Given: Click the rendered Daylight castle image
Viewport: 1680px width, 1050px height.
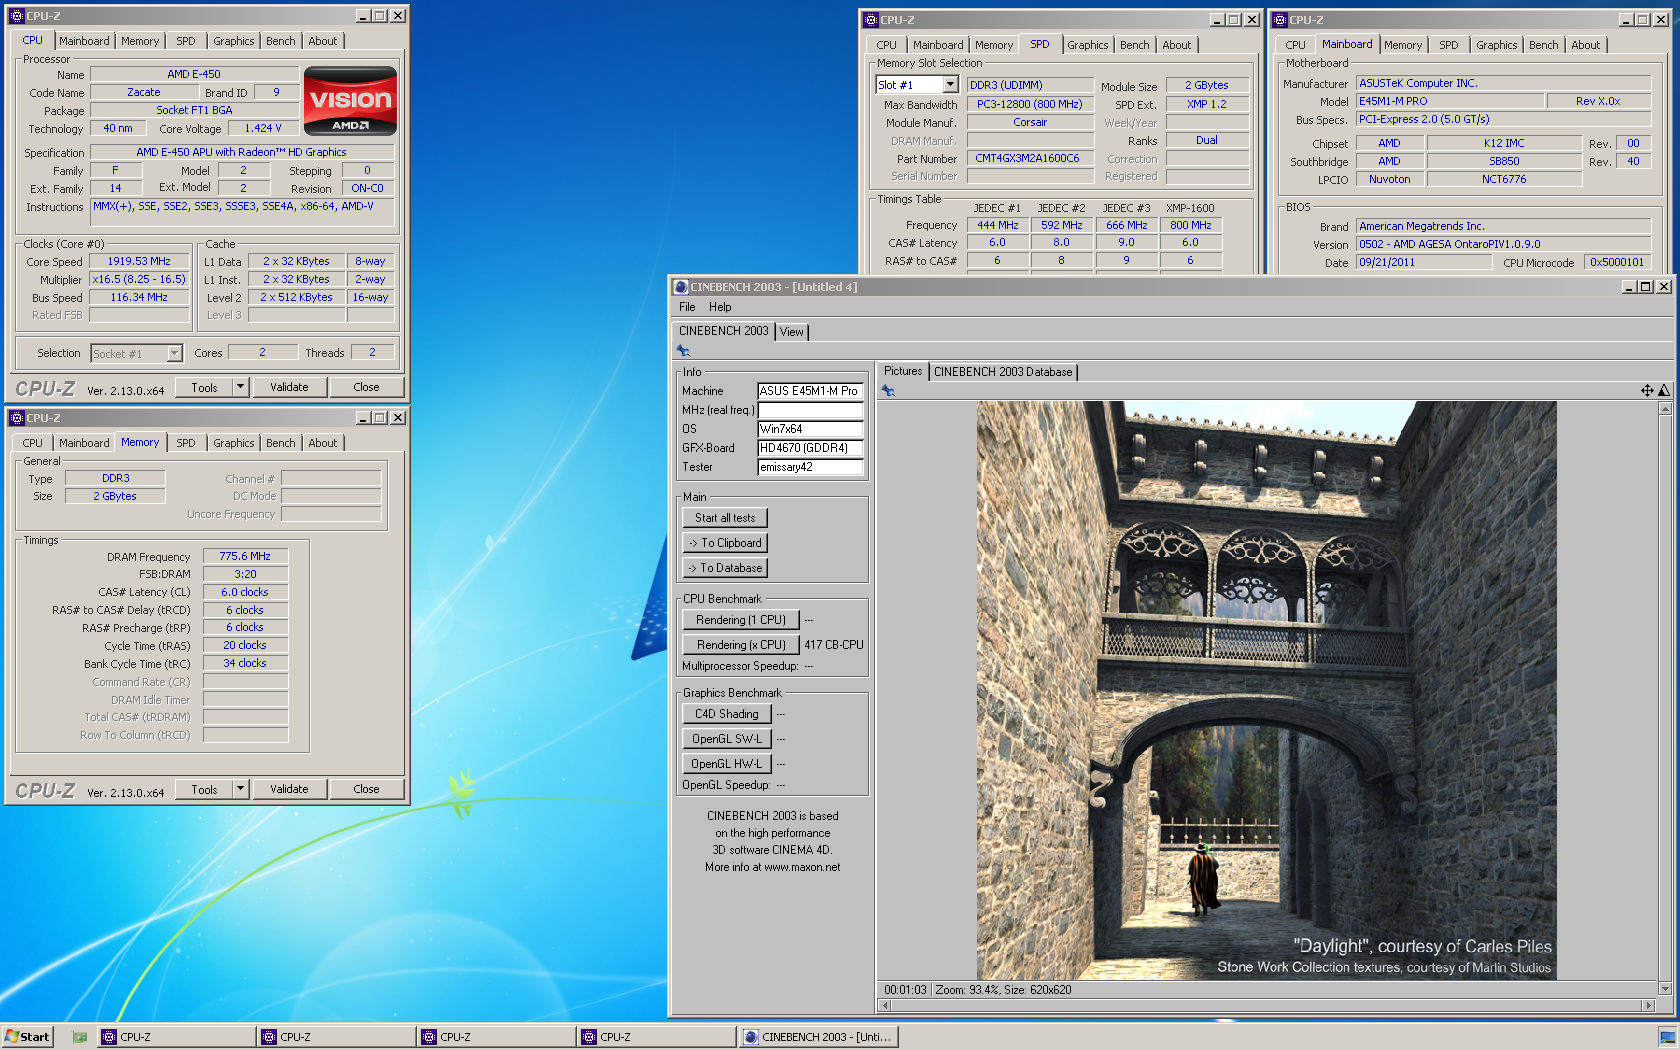Looking at the screenshot, I should point(1266,690).
